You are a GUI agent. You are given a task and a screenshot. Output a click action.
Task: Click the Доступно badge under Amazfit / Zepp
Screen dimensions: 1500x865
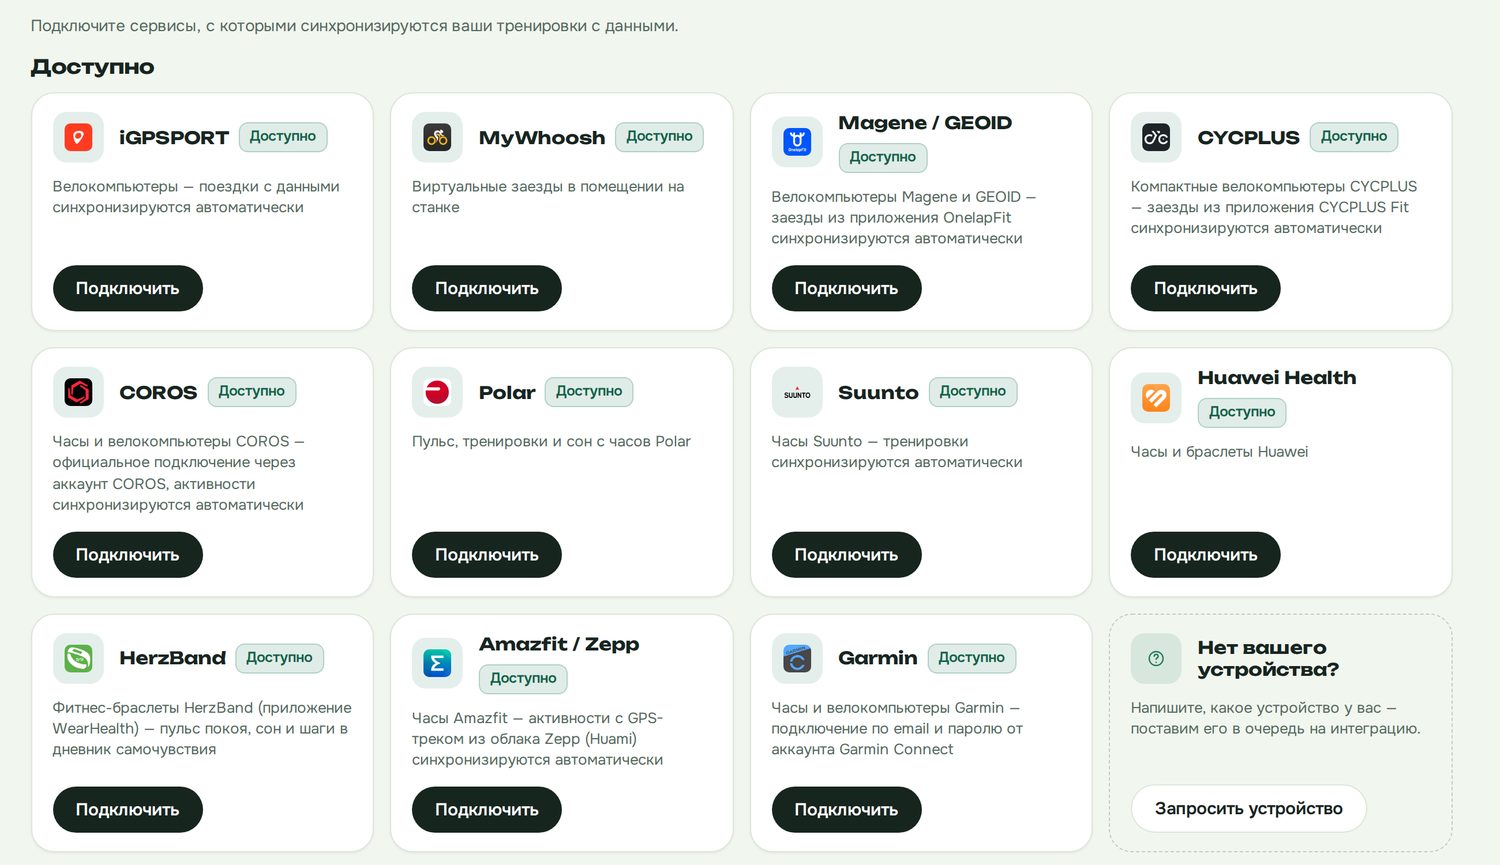523,678
